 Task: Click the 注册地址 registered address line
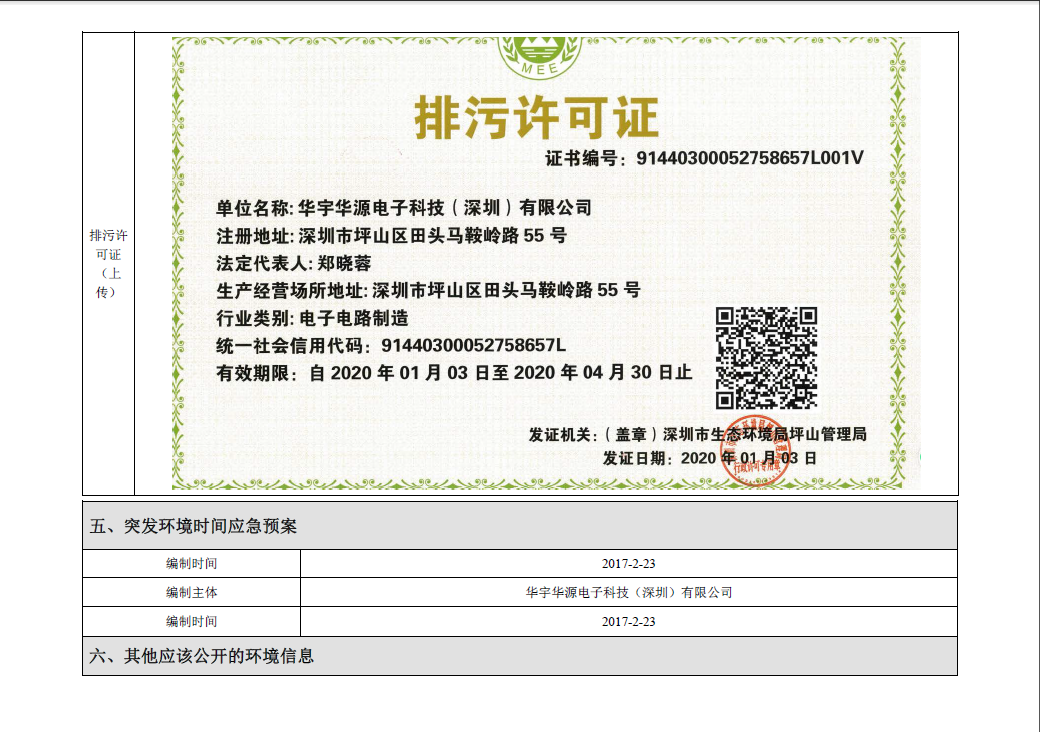391,235
